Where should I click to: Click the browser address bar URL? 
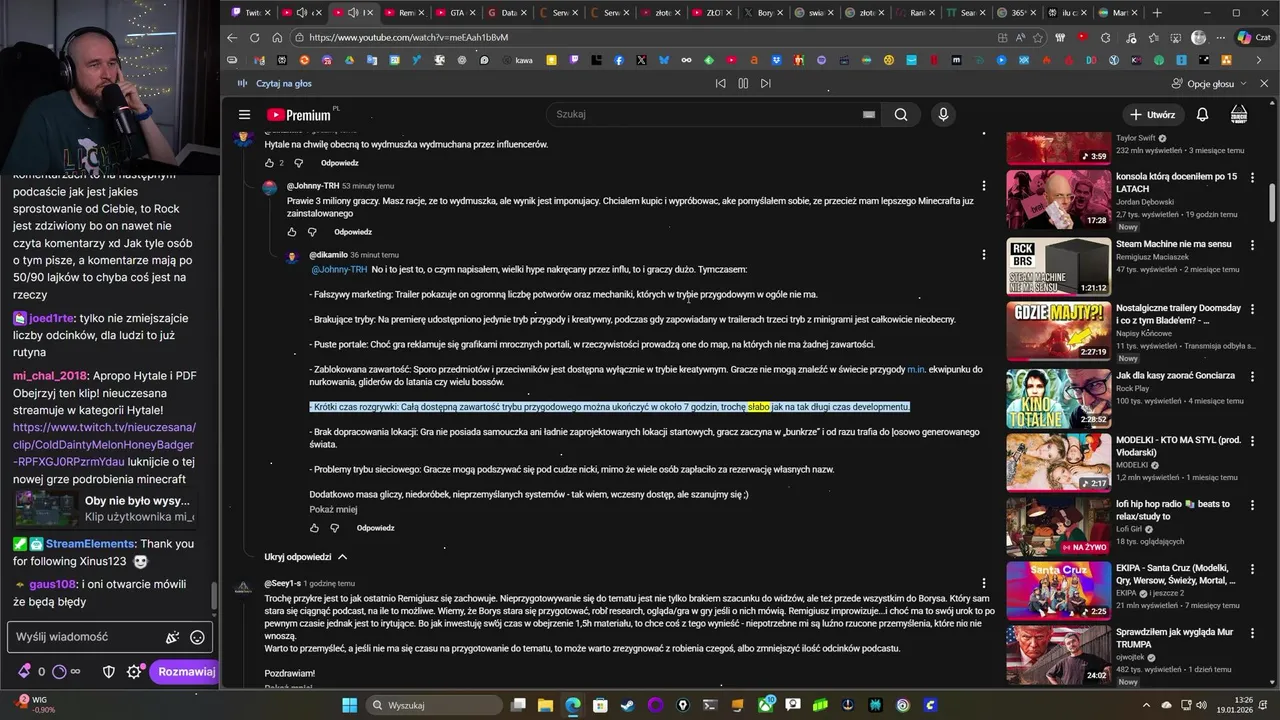408,38
